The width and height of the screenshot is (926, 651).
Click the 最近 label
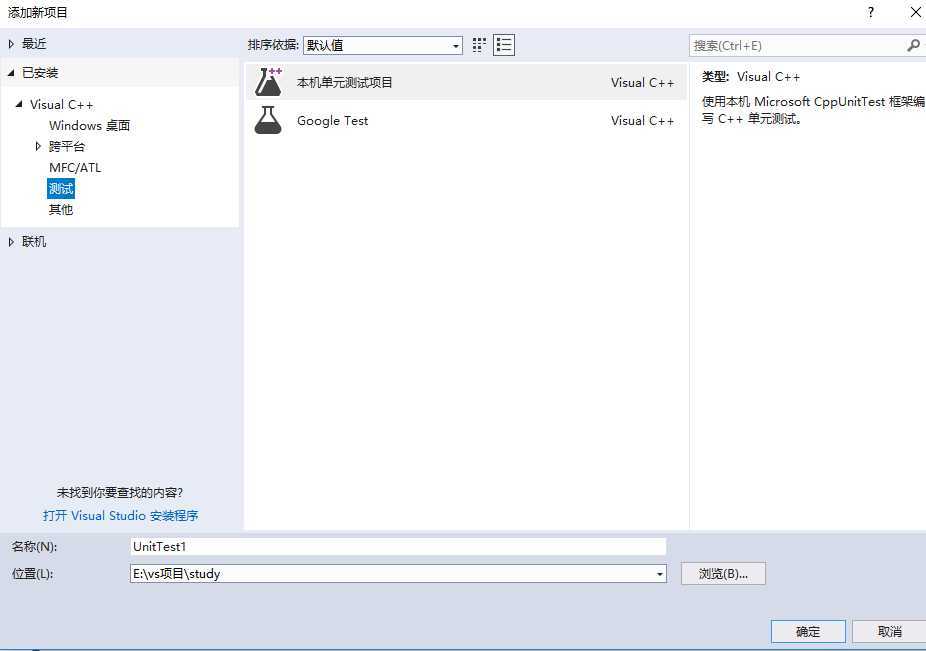(x=34, y=44)
